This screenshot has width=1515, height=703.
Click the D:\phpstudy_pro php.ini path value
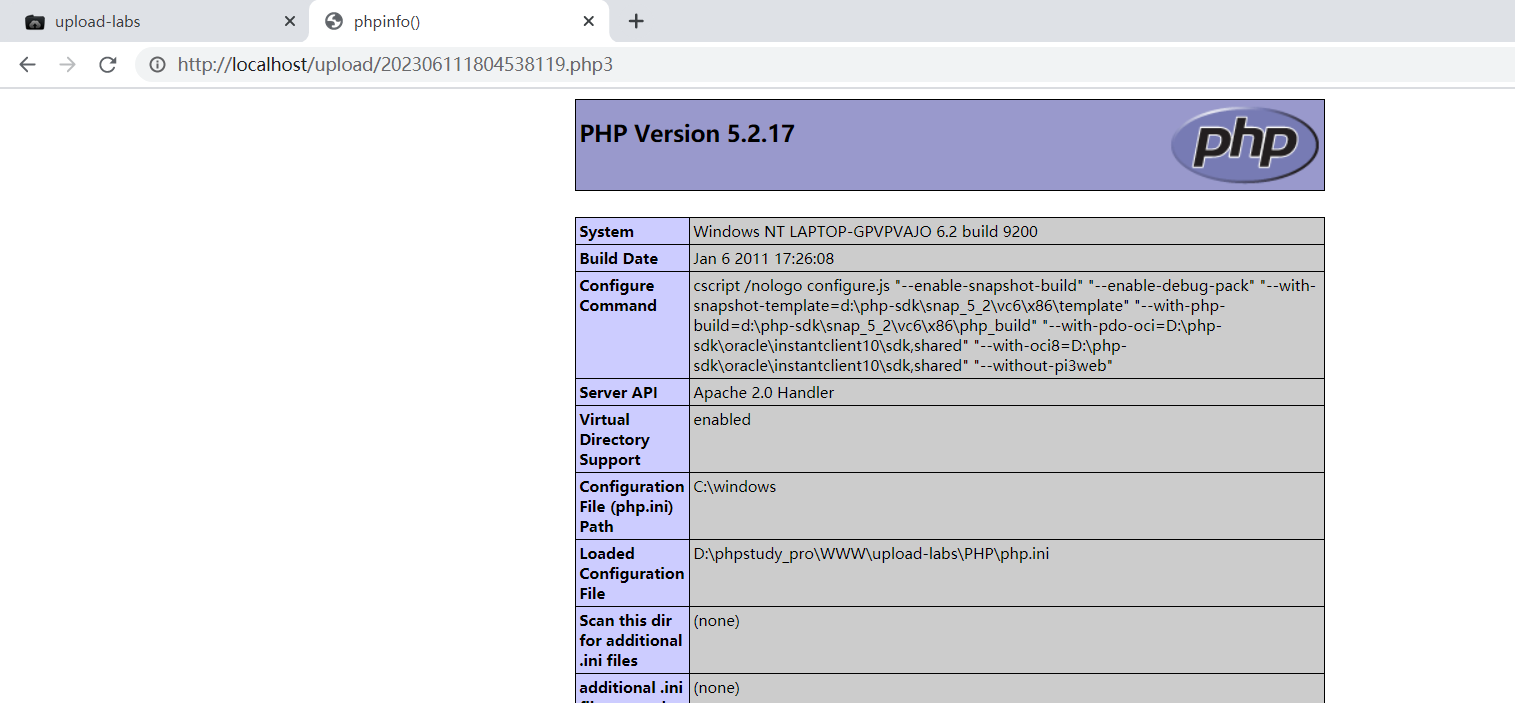pos(871,554)
